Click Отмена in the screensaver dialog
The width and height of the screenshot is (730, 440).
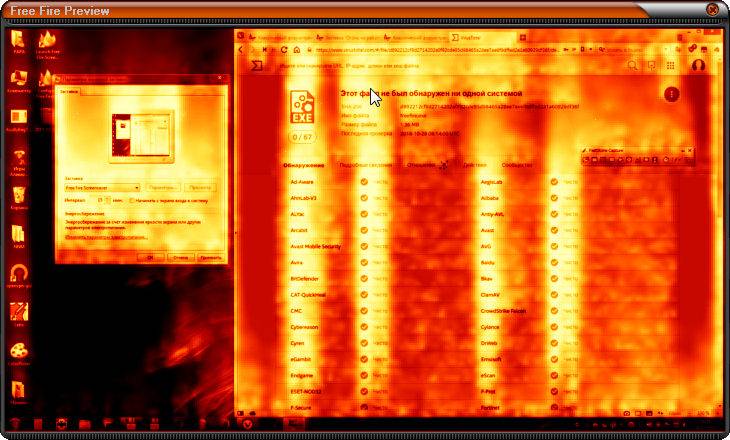pyautogui.click(x=180, y=257)
